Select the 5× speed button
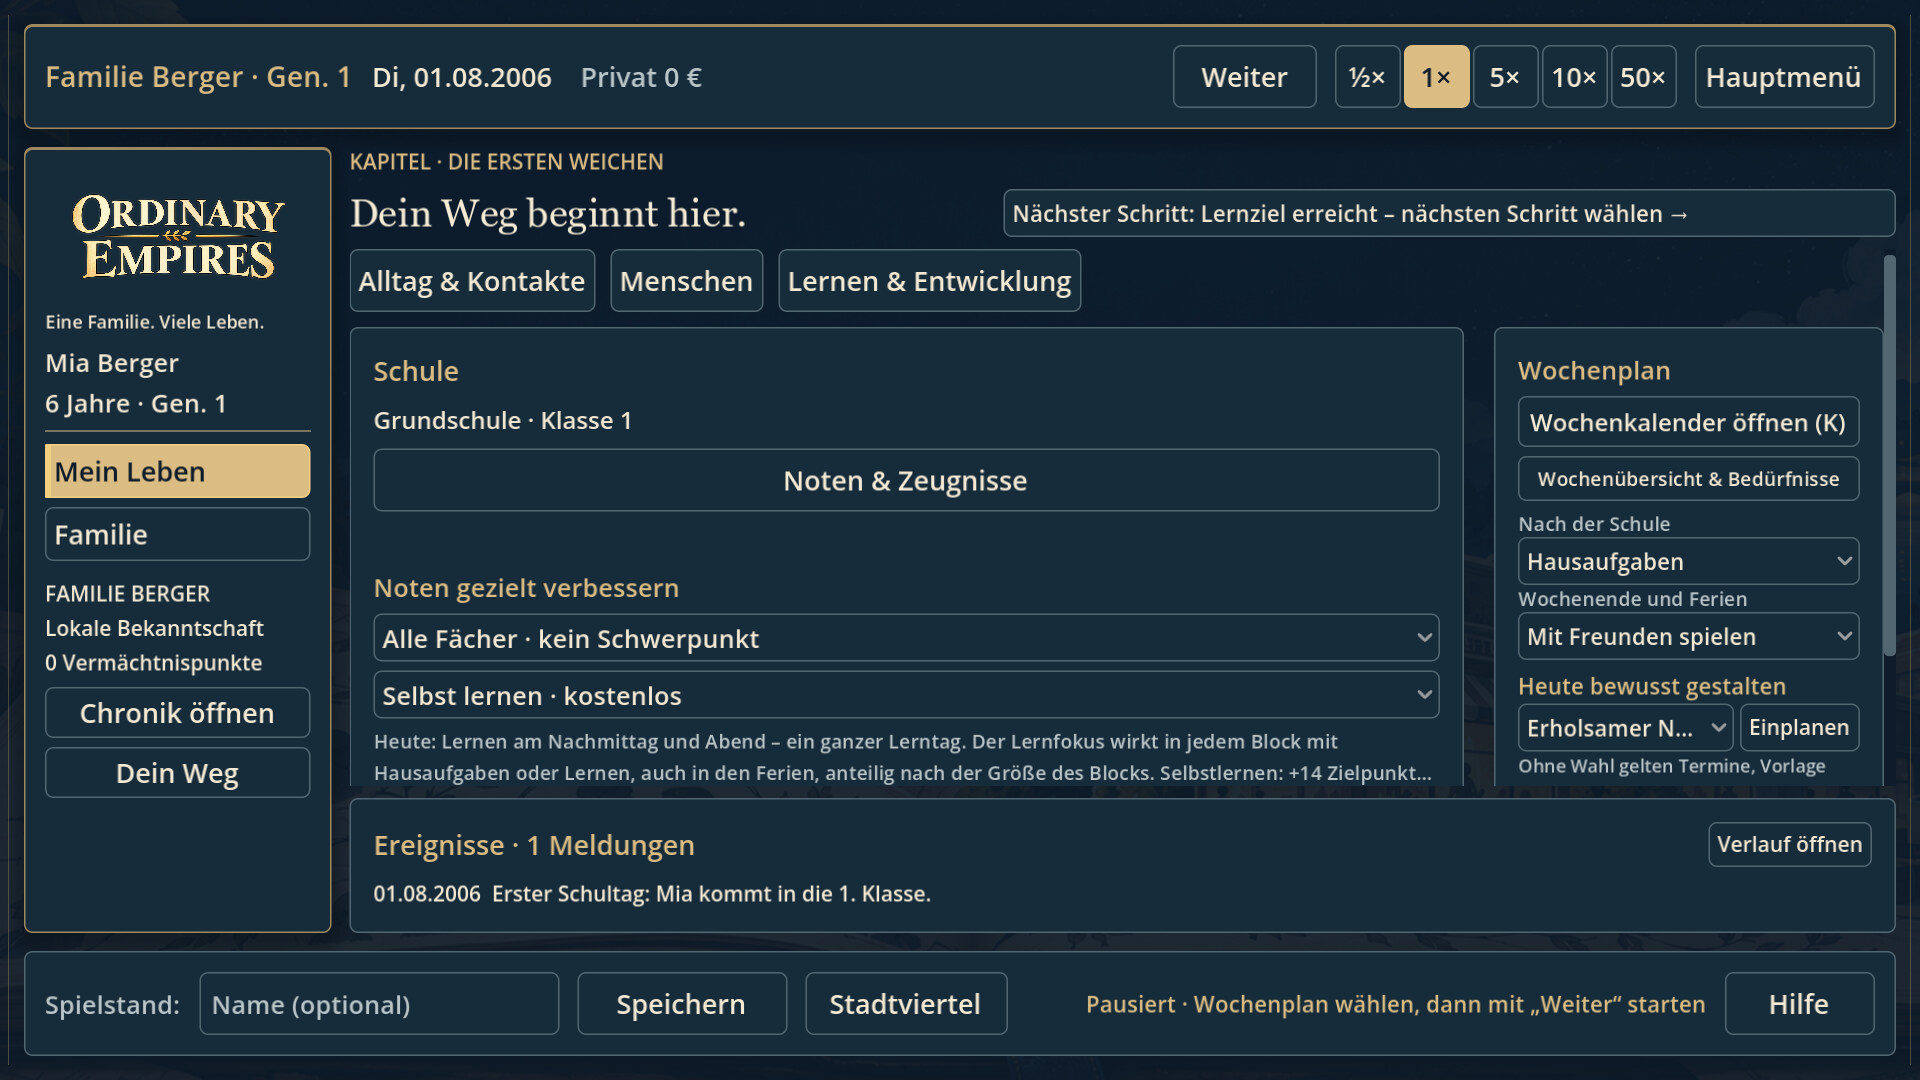 tap(1505, 77)
